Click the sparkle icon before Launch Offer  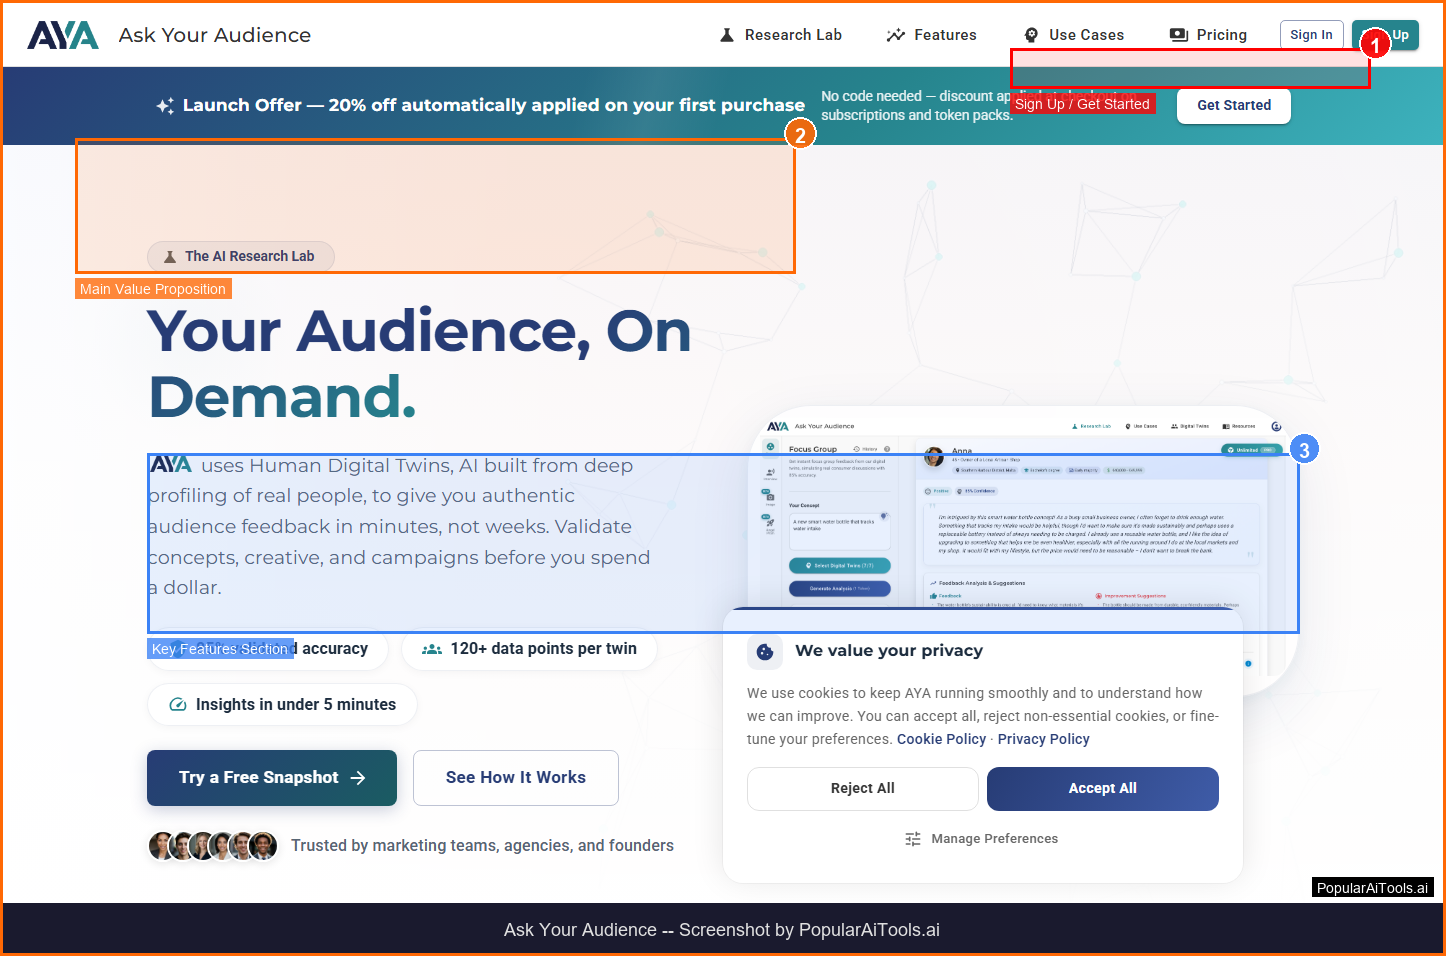[165, 106]
